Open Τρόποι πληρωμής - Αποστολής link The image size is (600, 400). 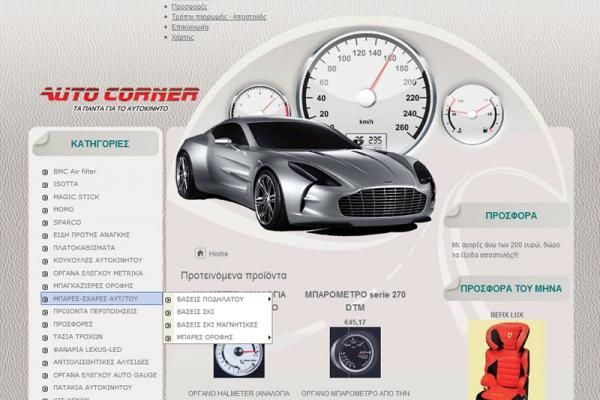tap(219, 17)
